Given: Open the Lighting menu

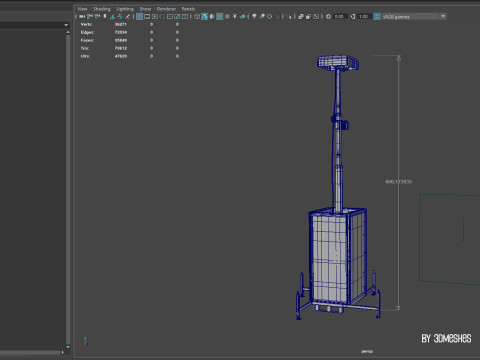Looking at the screenshot, I should [x=125, y=9].
